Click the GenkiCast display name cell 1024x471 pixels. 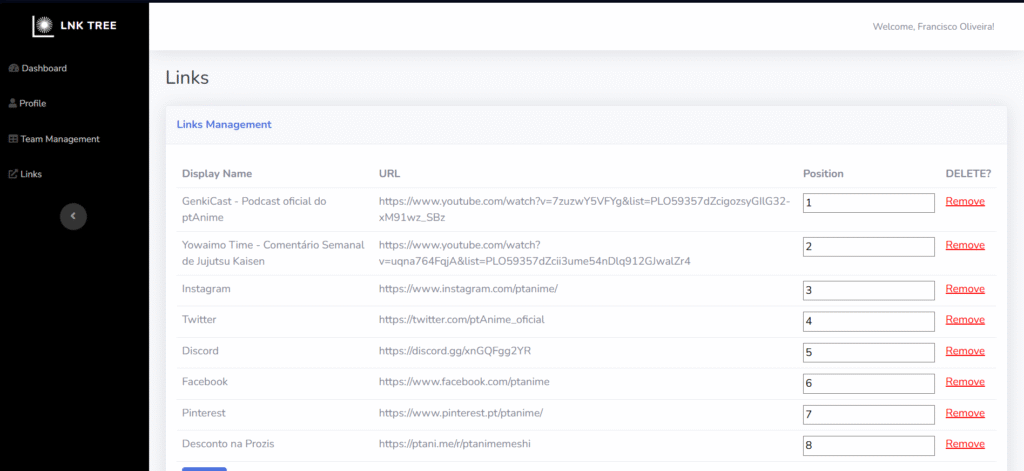pos(254,209)
